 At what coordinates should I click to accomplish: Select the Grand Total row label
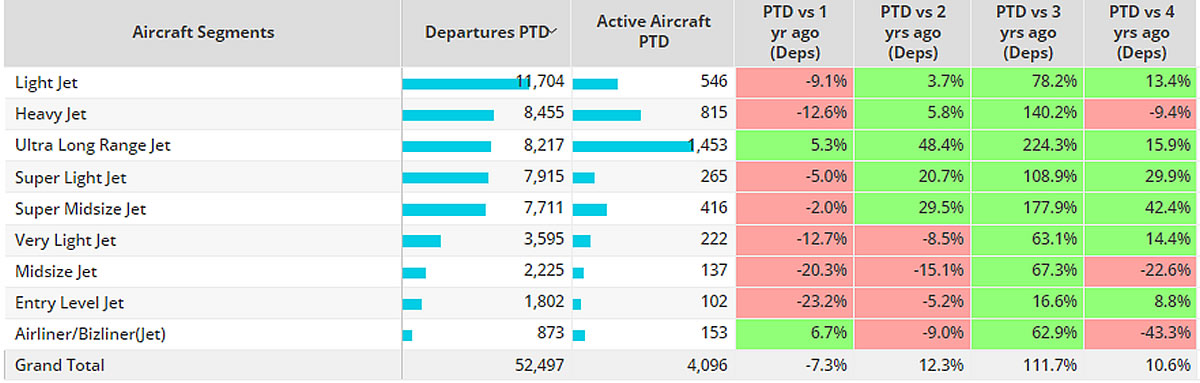(59, 365)
